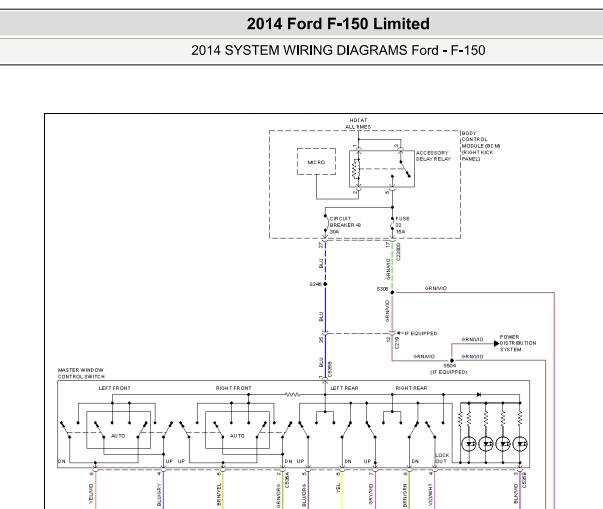This screenshot has height=509, width=603.
Task: Click connector label "C2280G"
Action: coord(398,252)
